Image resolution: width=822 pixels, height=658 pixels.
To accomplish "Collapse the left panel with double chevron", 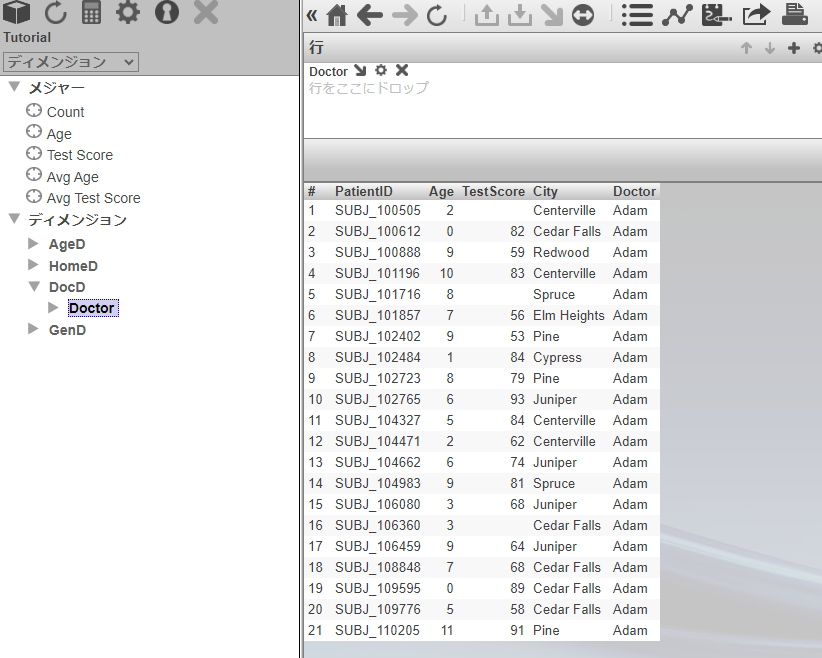I will pyautogui.click(x=312, y=15).
